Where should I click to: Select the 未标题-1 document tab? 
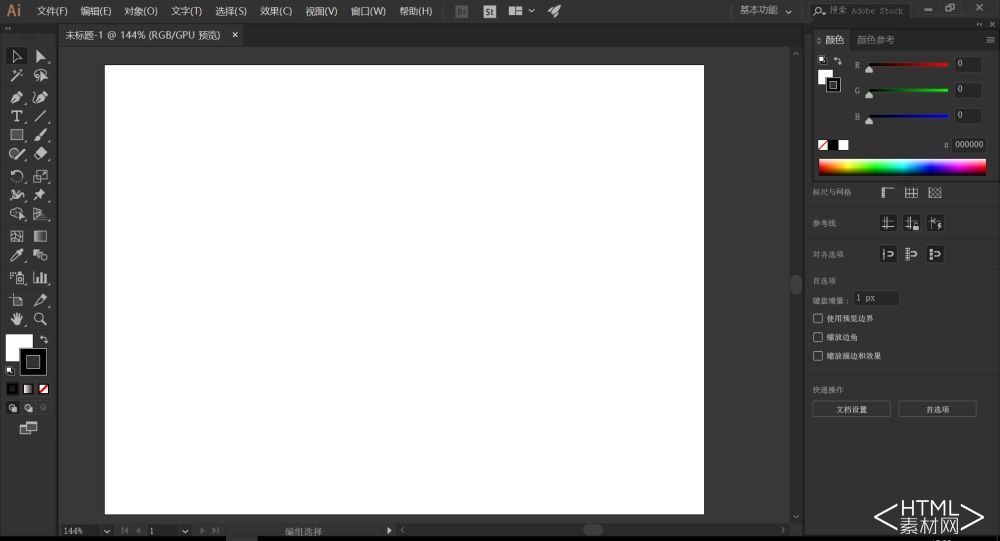pyautogui.click(x=142, y=35)
